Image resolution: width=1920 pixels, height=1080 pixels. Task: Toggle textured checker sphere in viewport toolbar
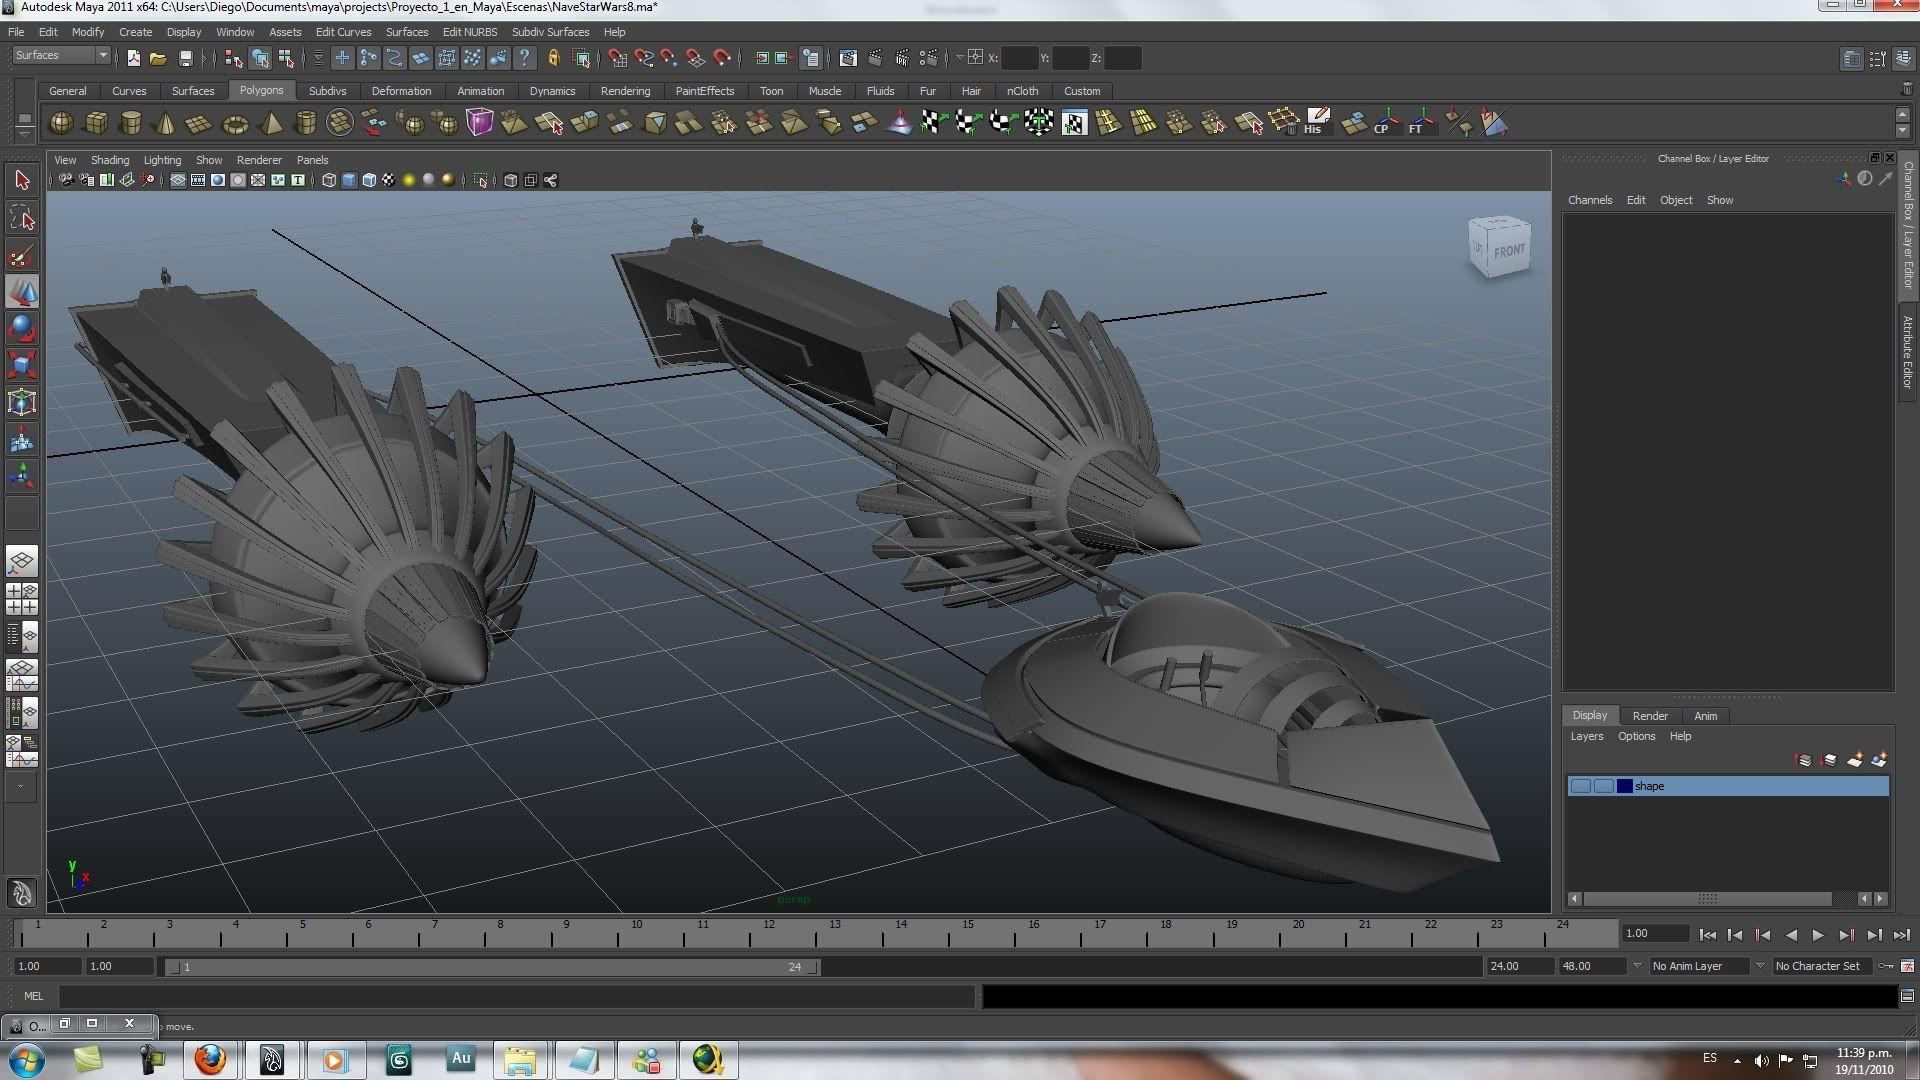[389, 180]
